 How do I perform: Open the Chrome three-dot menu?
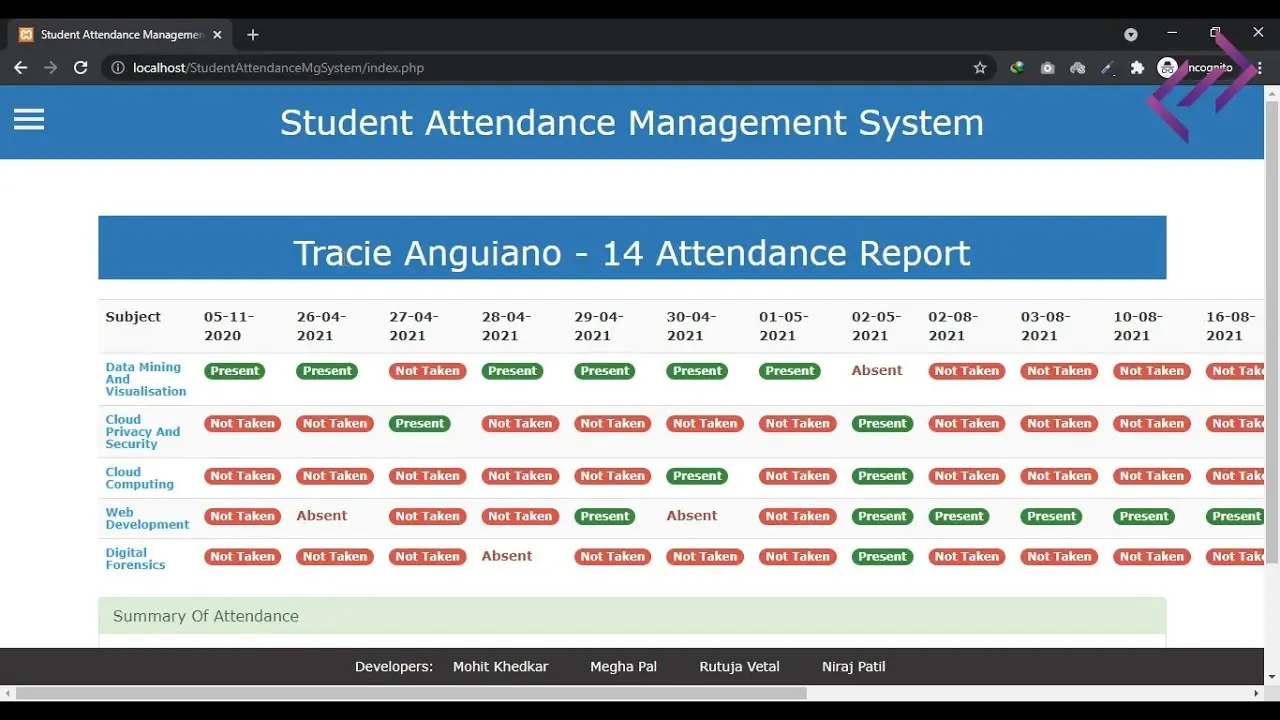click(x=1259, y=68)
